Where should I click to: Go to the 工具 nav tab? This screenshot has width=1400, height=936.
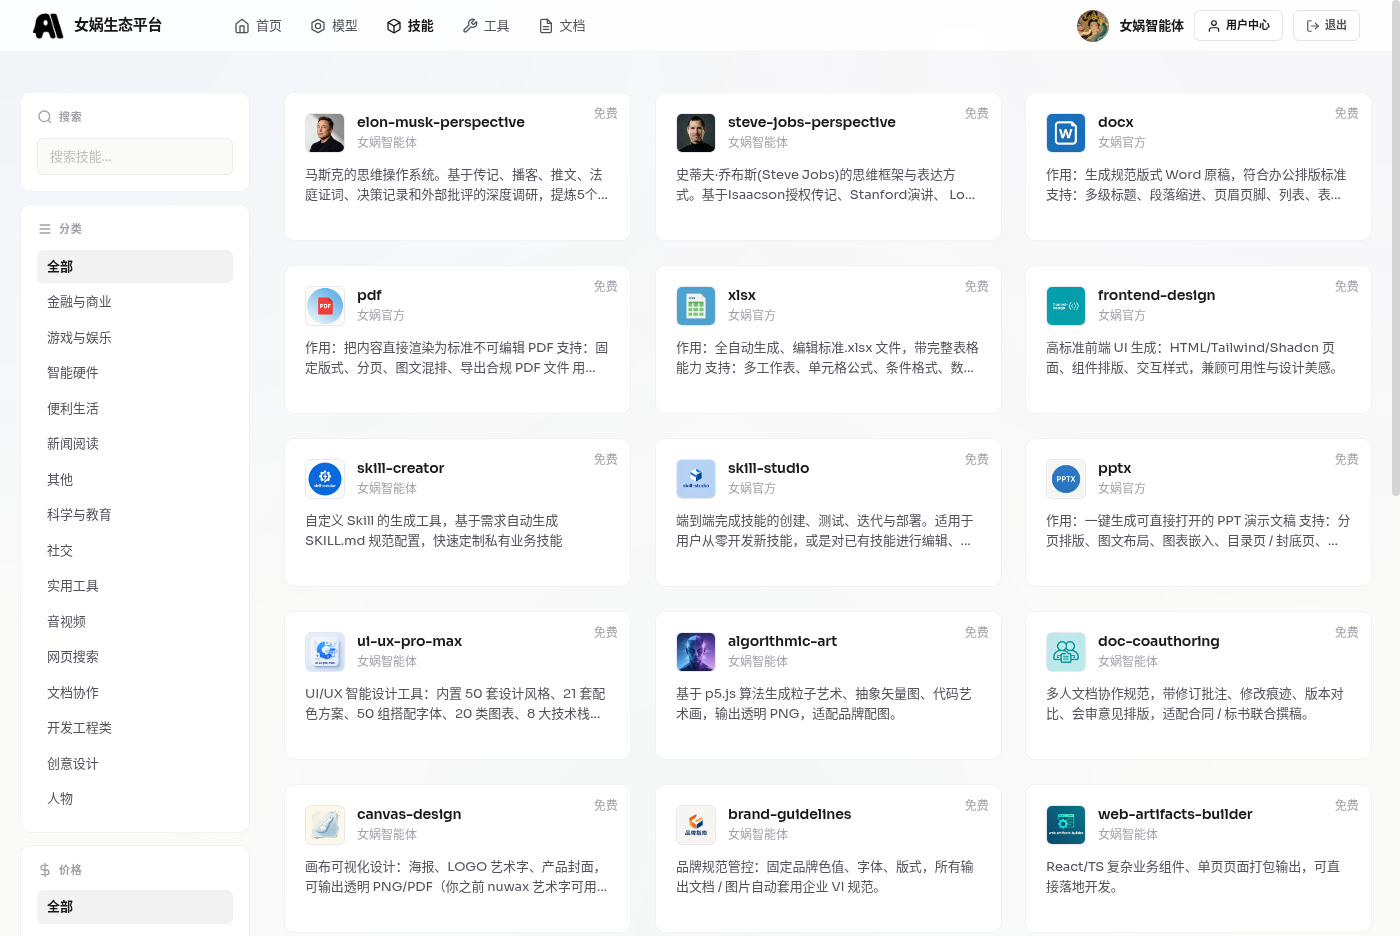486,26
